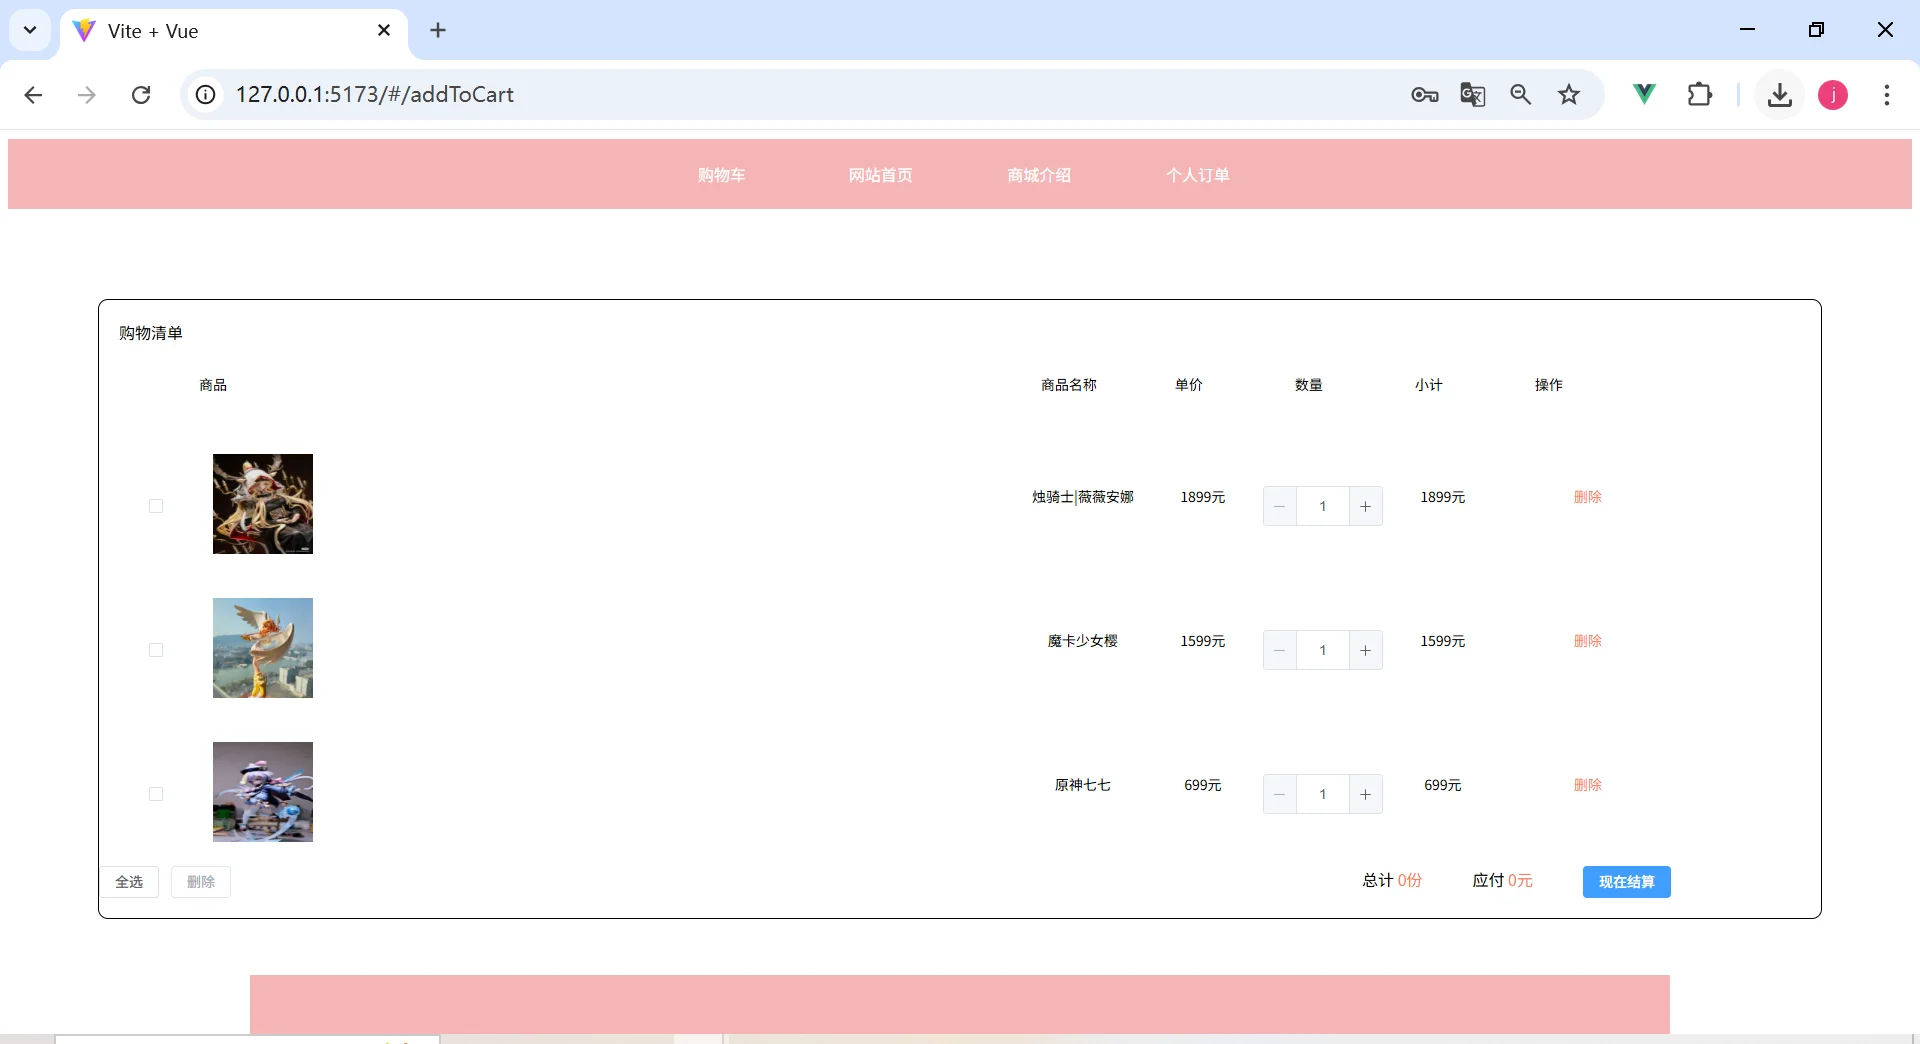Click the quantity field for 魔卡少女樱
1920x1044 pixels.
click(x=1323, y=650)
